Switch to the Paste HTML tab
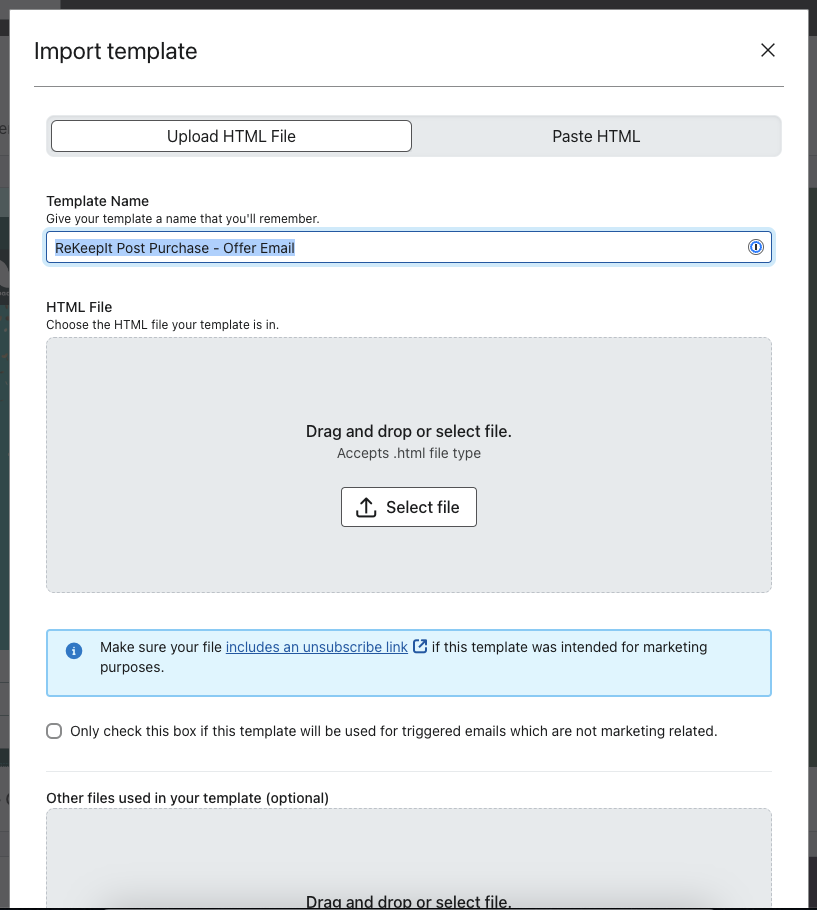The height and width of the screenshot is (910, 817). [596, 136]
